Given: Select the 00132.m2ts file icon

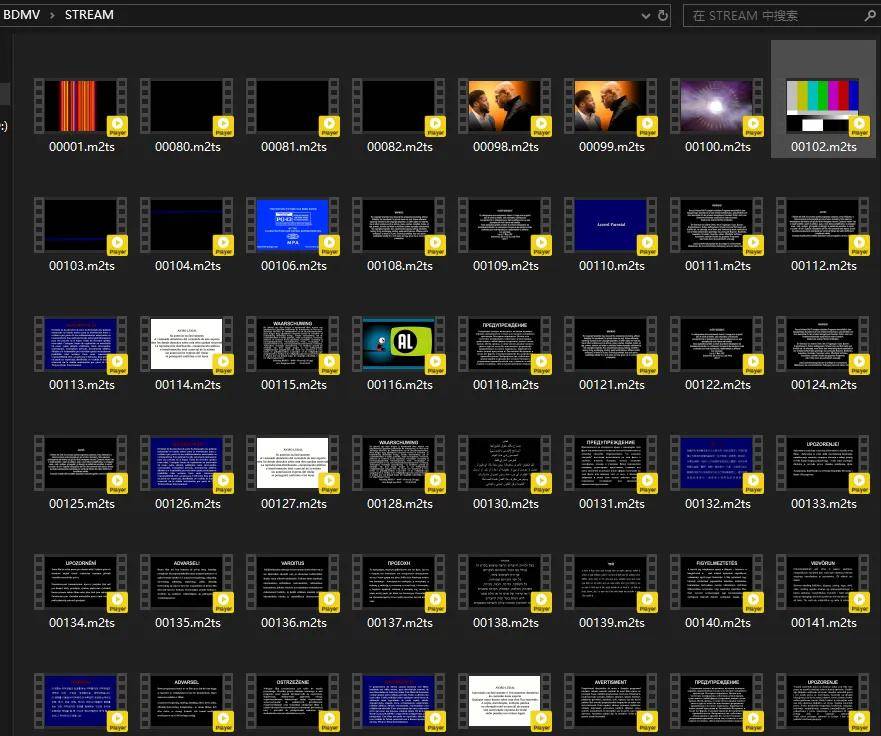Looking at the screenshot, I should tap(717, 464).
